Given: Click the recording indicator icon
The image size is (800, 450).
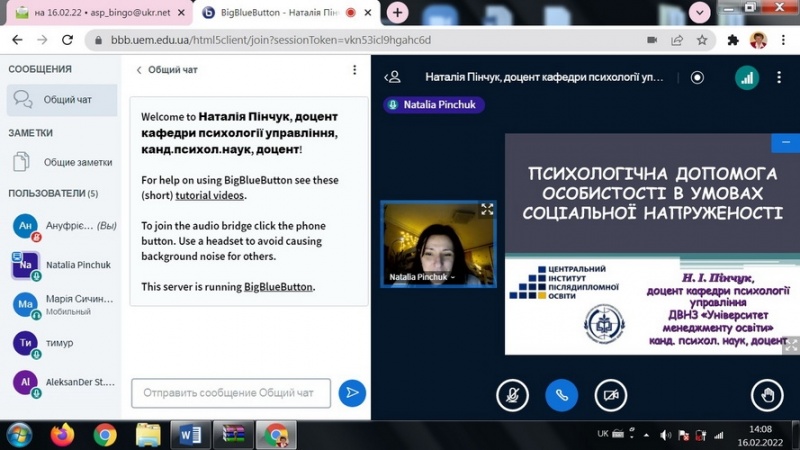Looking at the screenshot, I should point(697,78).
